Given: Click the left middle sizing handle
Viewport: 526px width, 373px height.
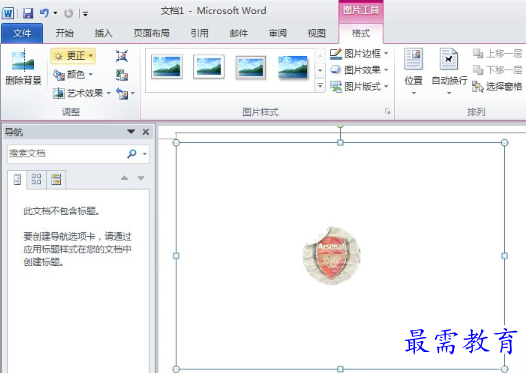Looking at the screenshot, I should (176, 256).
